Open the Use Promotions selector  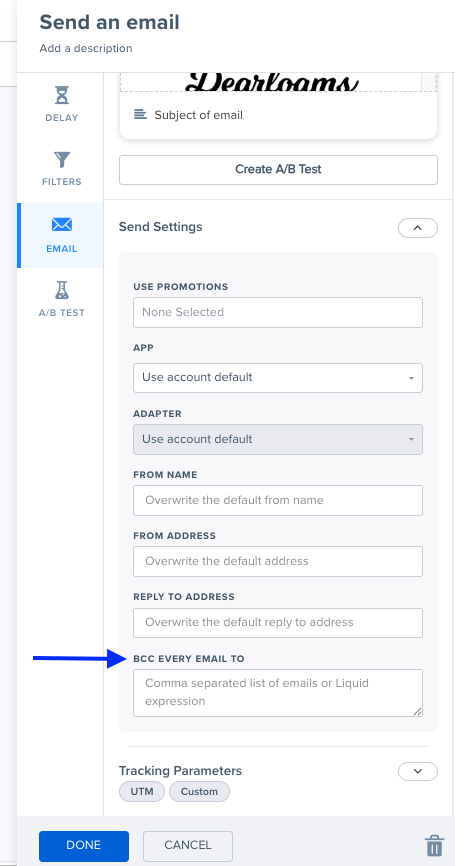(278, 312)
